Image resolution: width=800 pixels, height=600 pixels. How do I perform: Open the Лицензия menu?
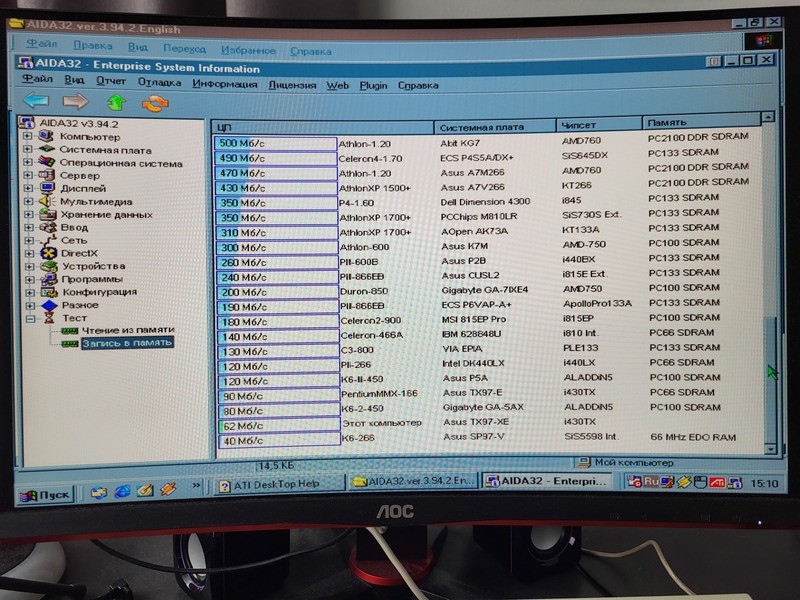click(x=292, y=85)
